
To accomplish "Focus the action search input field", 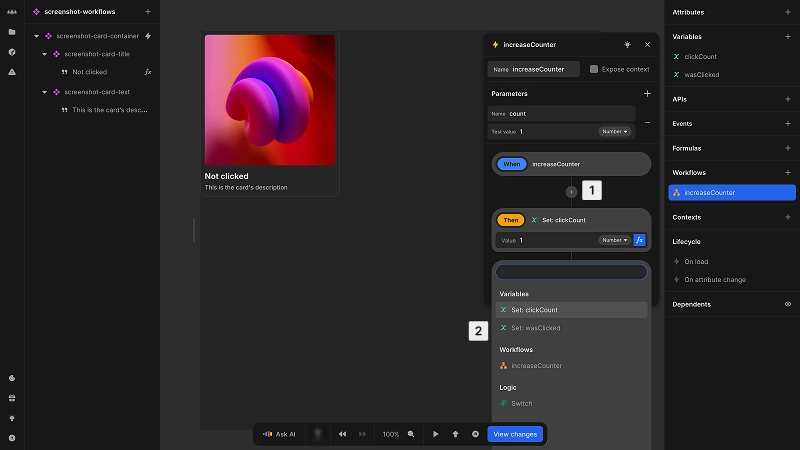I will [571, 272].
